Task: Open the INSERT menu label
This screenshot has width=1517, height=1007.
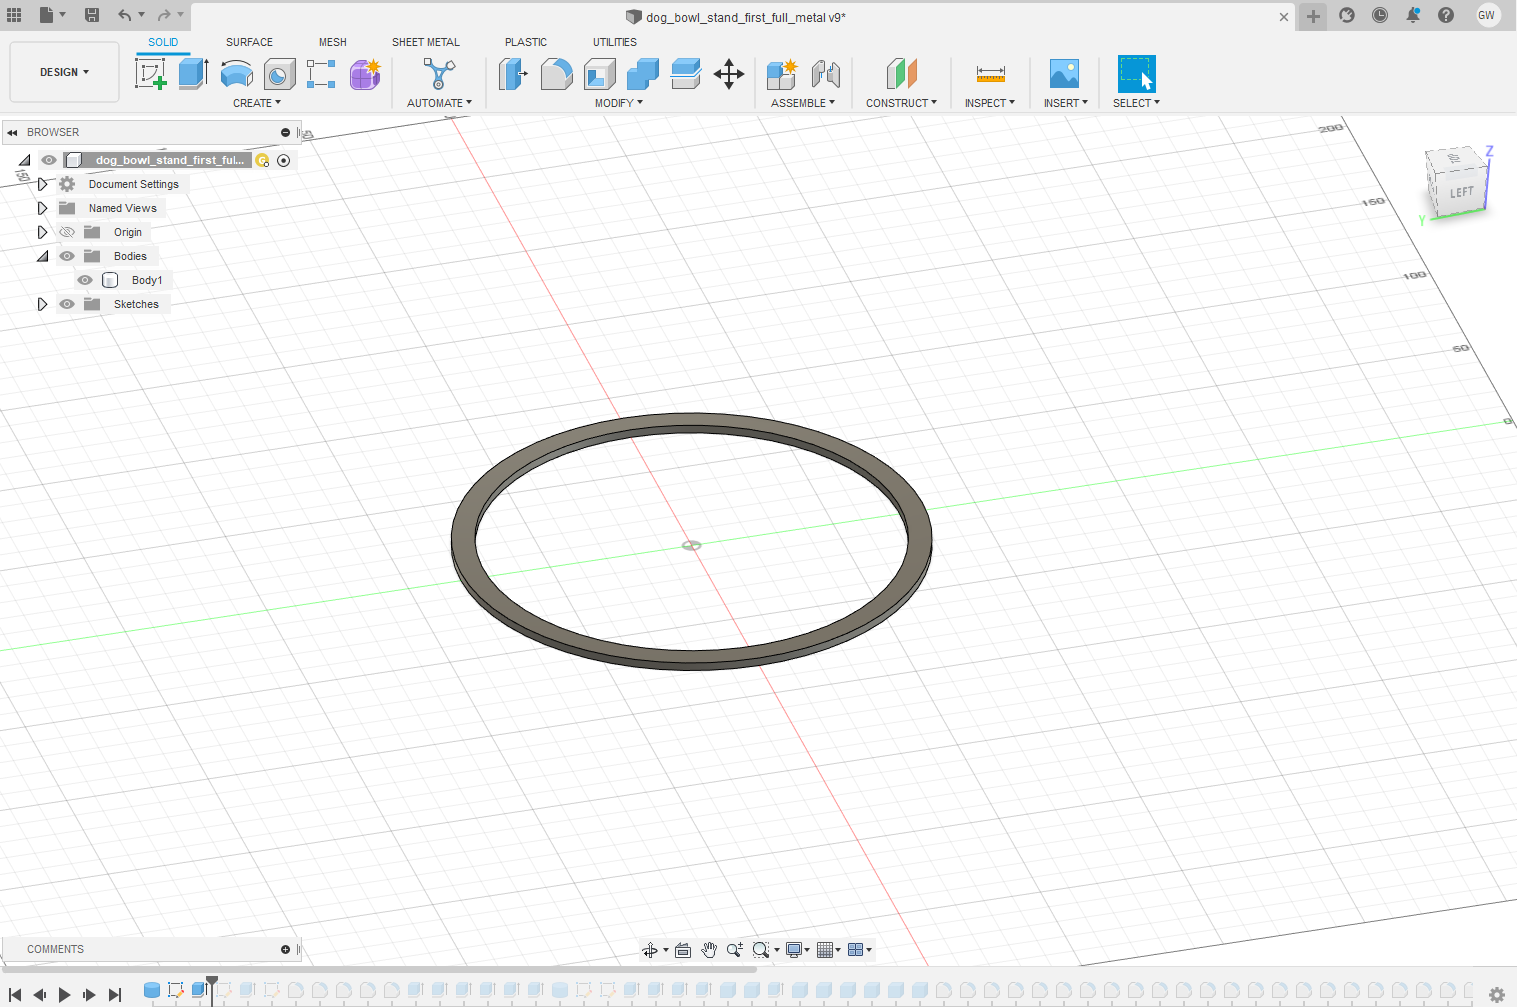Action: point(1066,103)
